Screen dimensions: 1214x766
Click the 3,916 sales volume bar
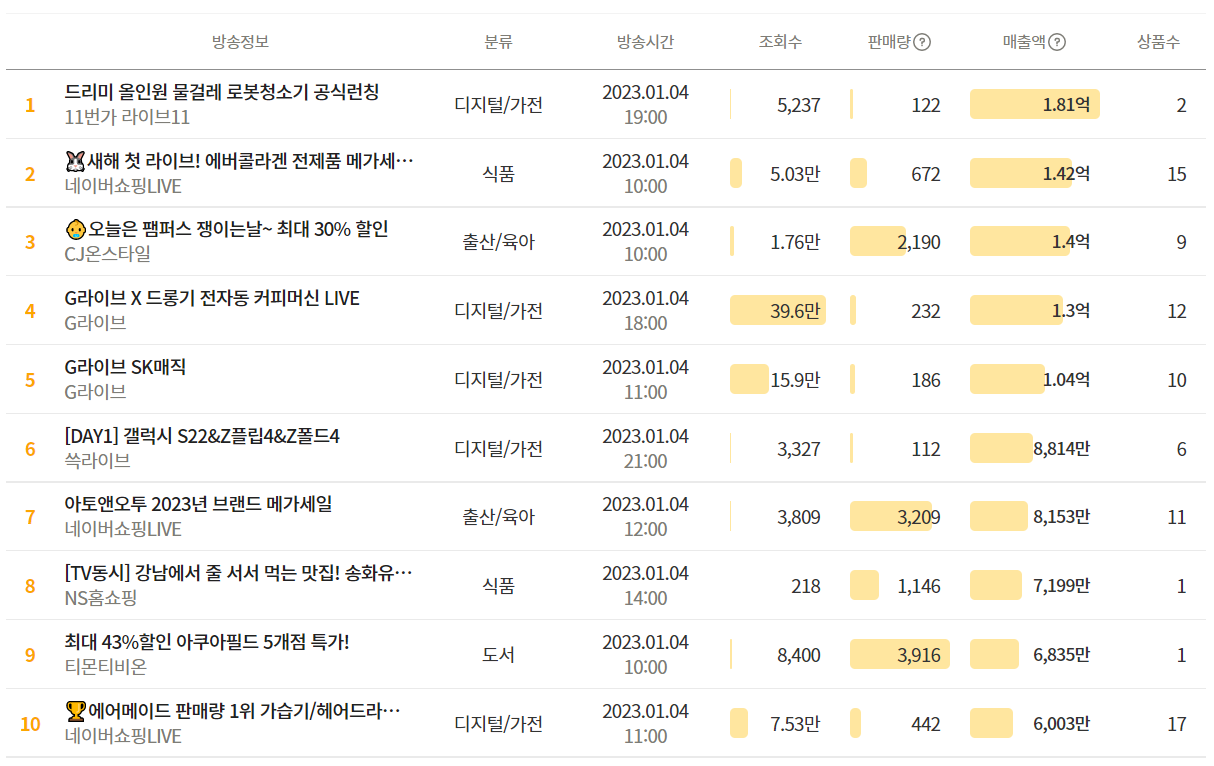pyautogui.click(x=900, y=655)
